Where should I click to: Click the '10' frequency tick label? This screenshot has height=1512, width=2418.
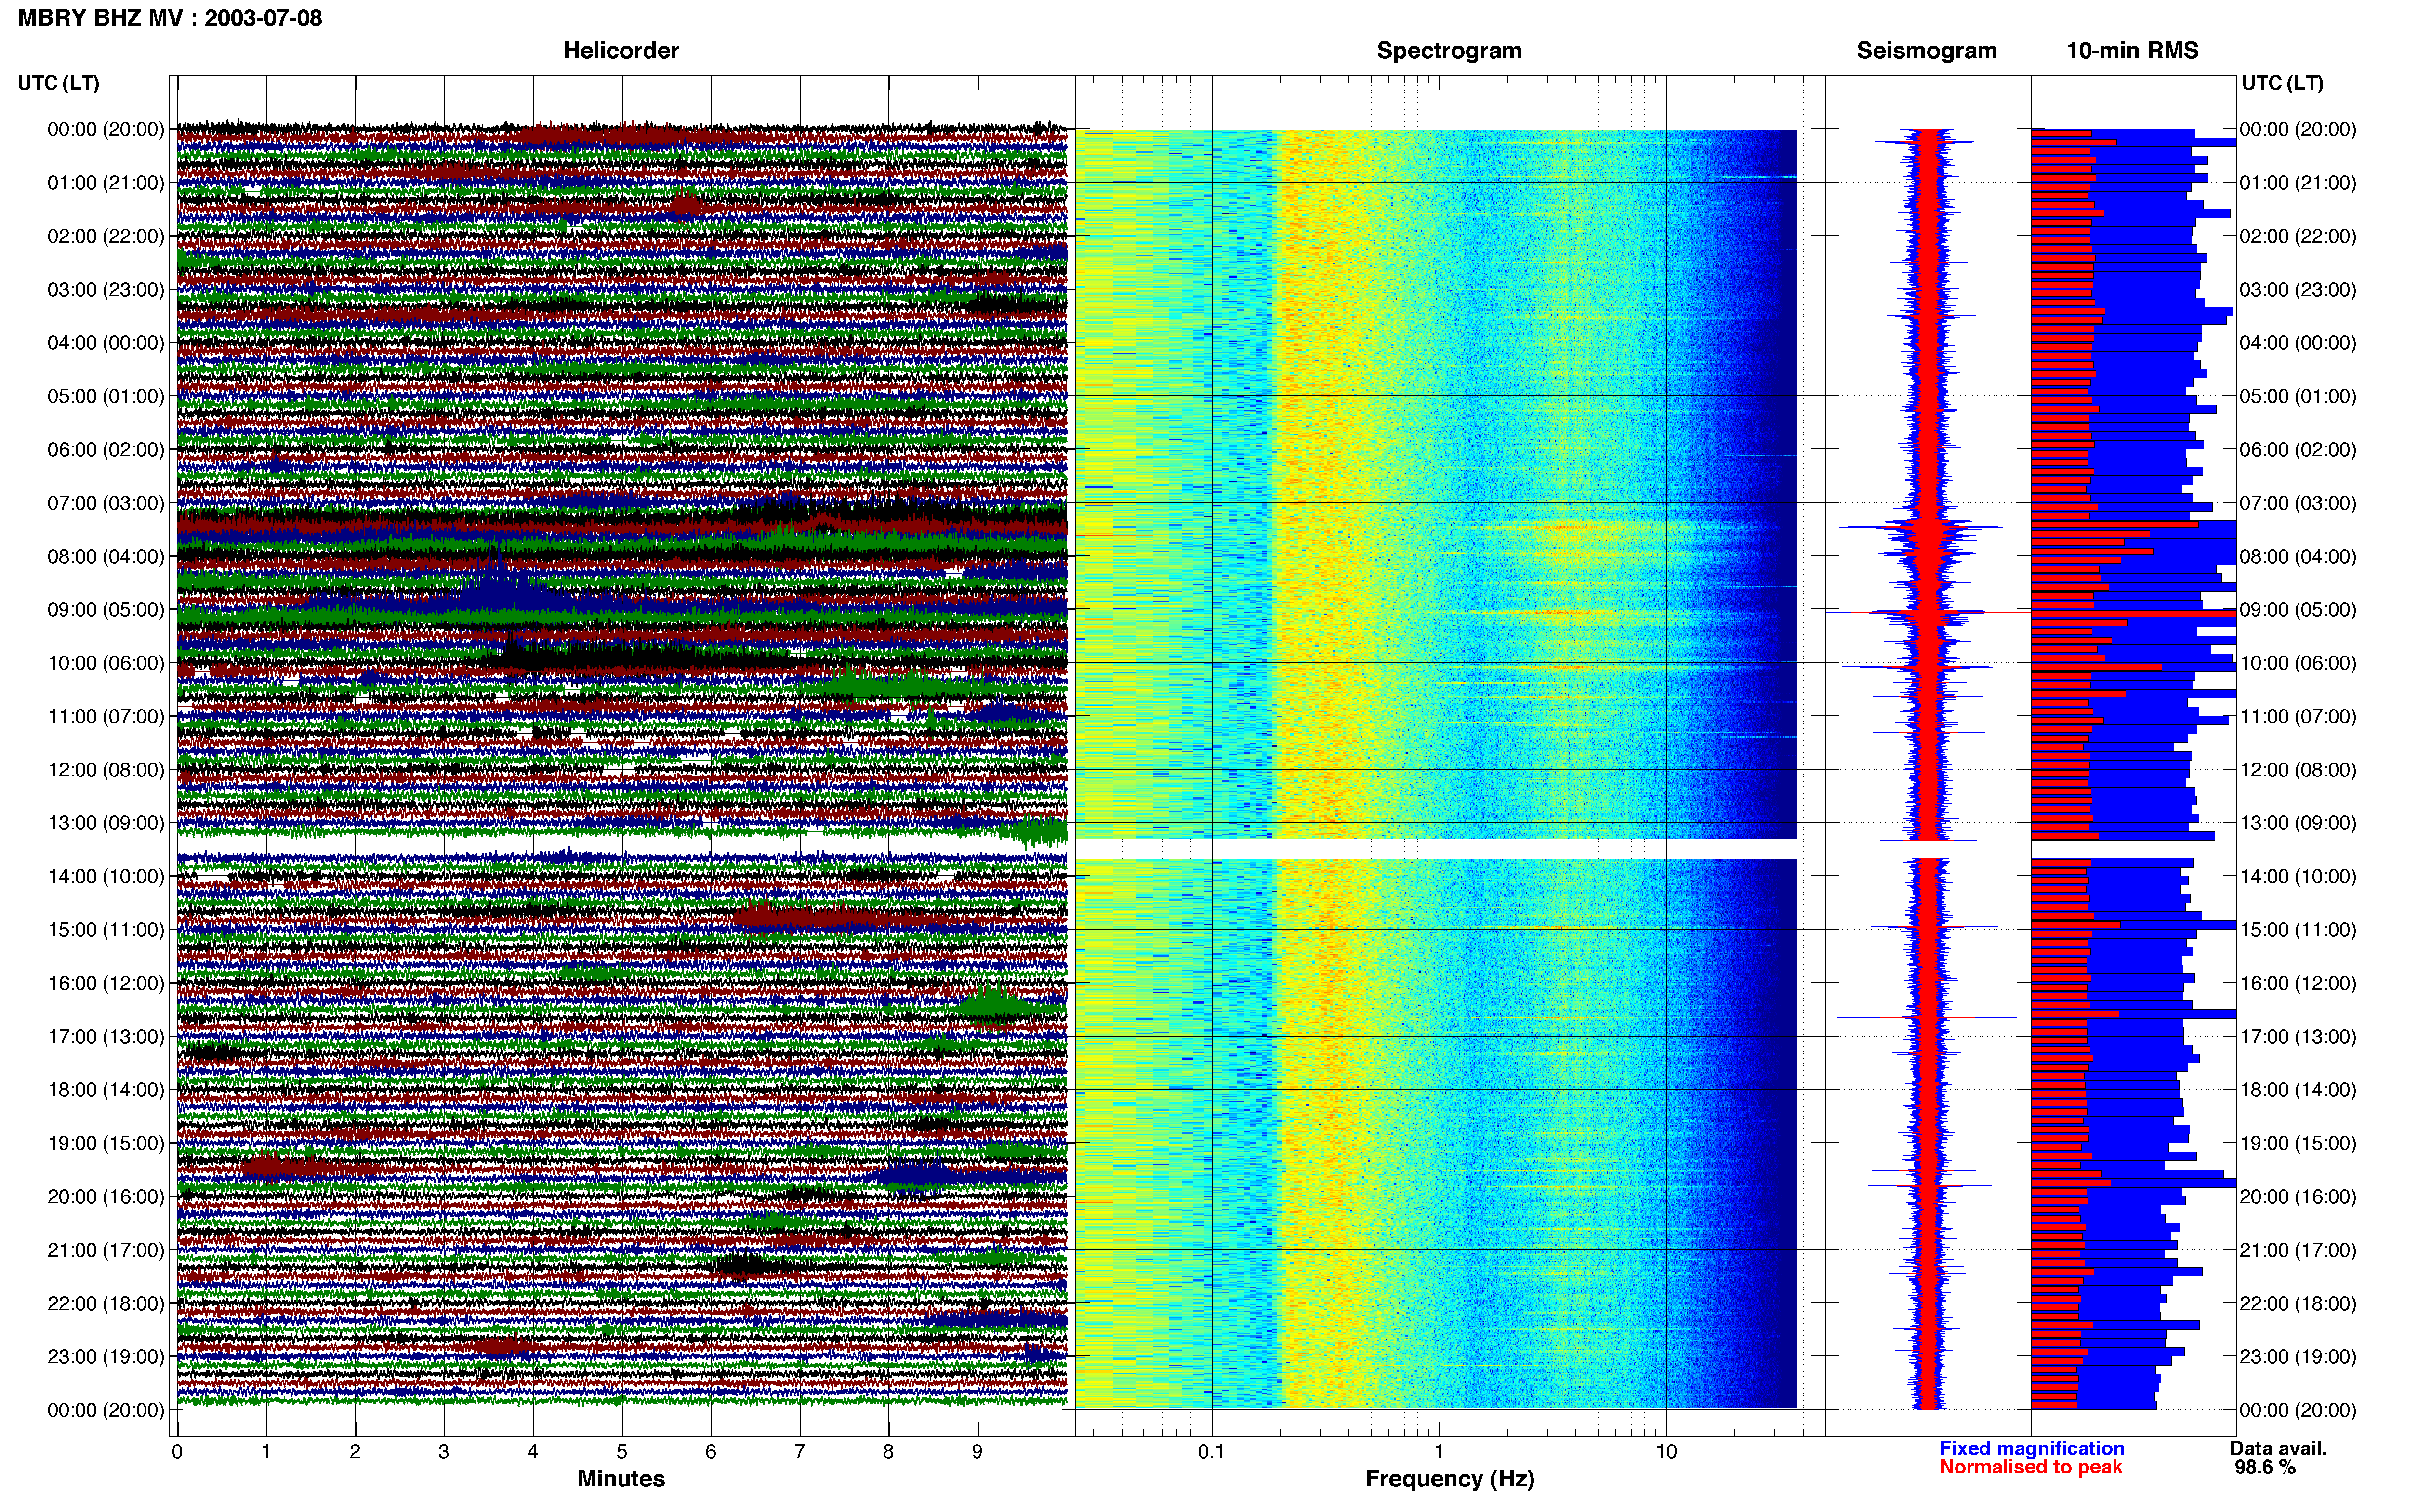1666,1452
